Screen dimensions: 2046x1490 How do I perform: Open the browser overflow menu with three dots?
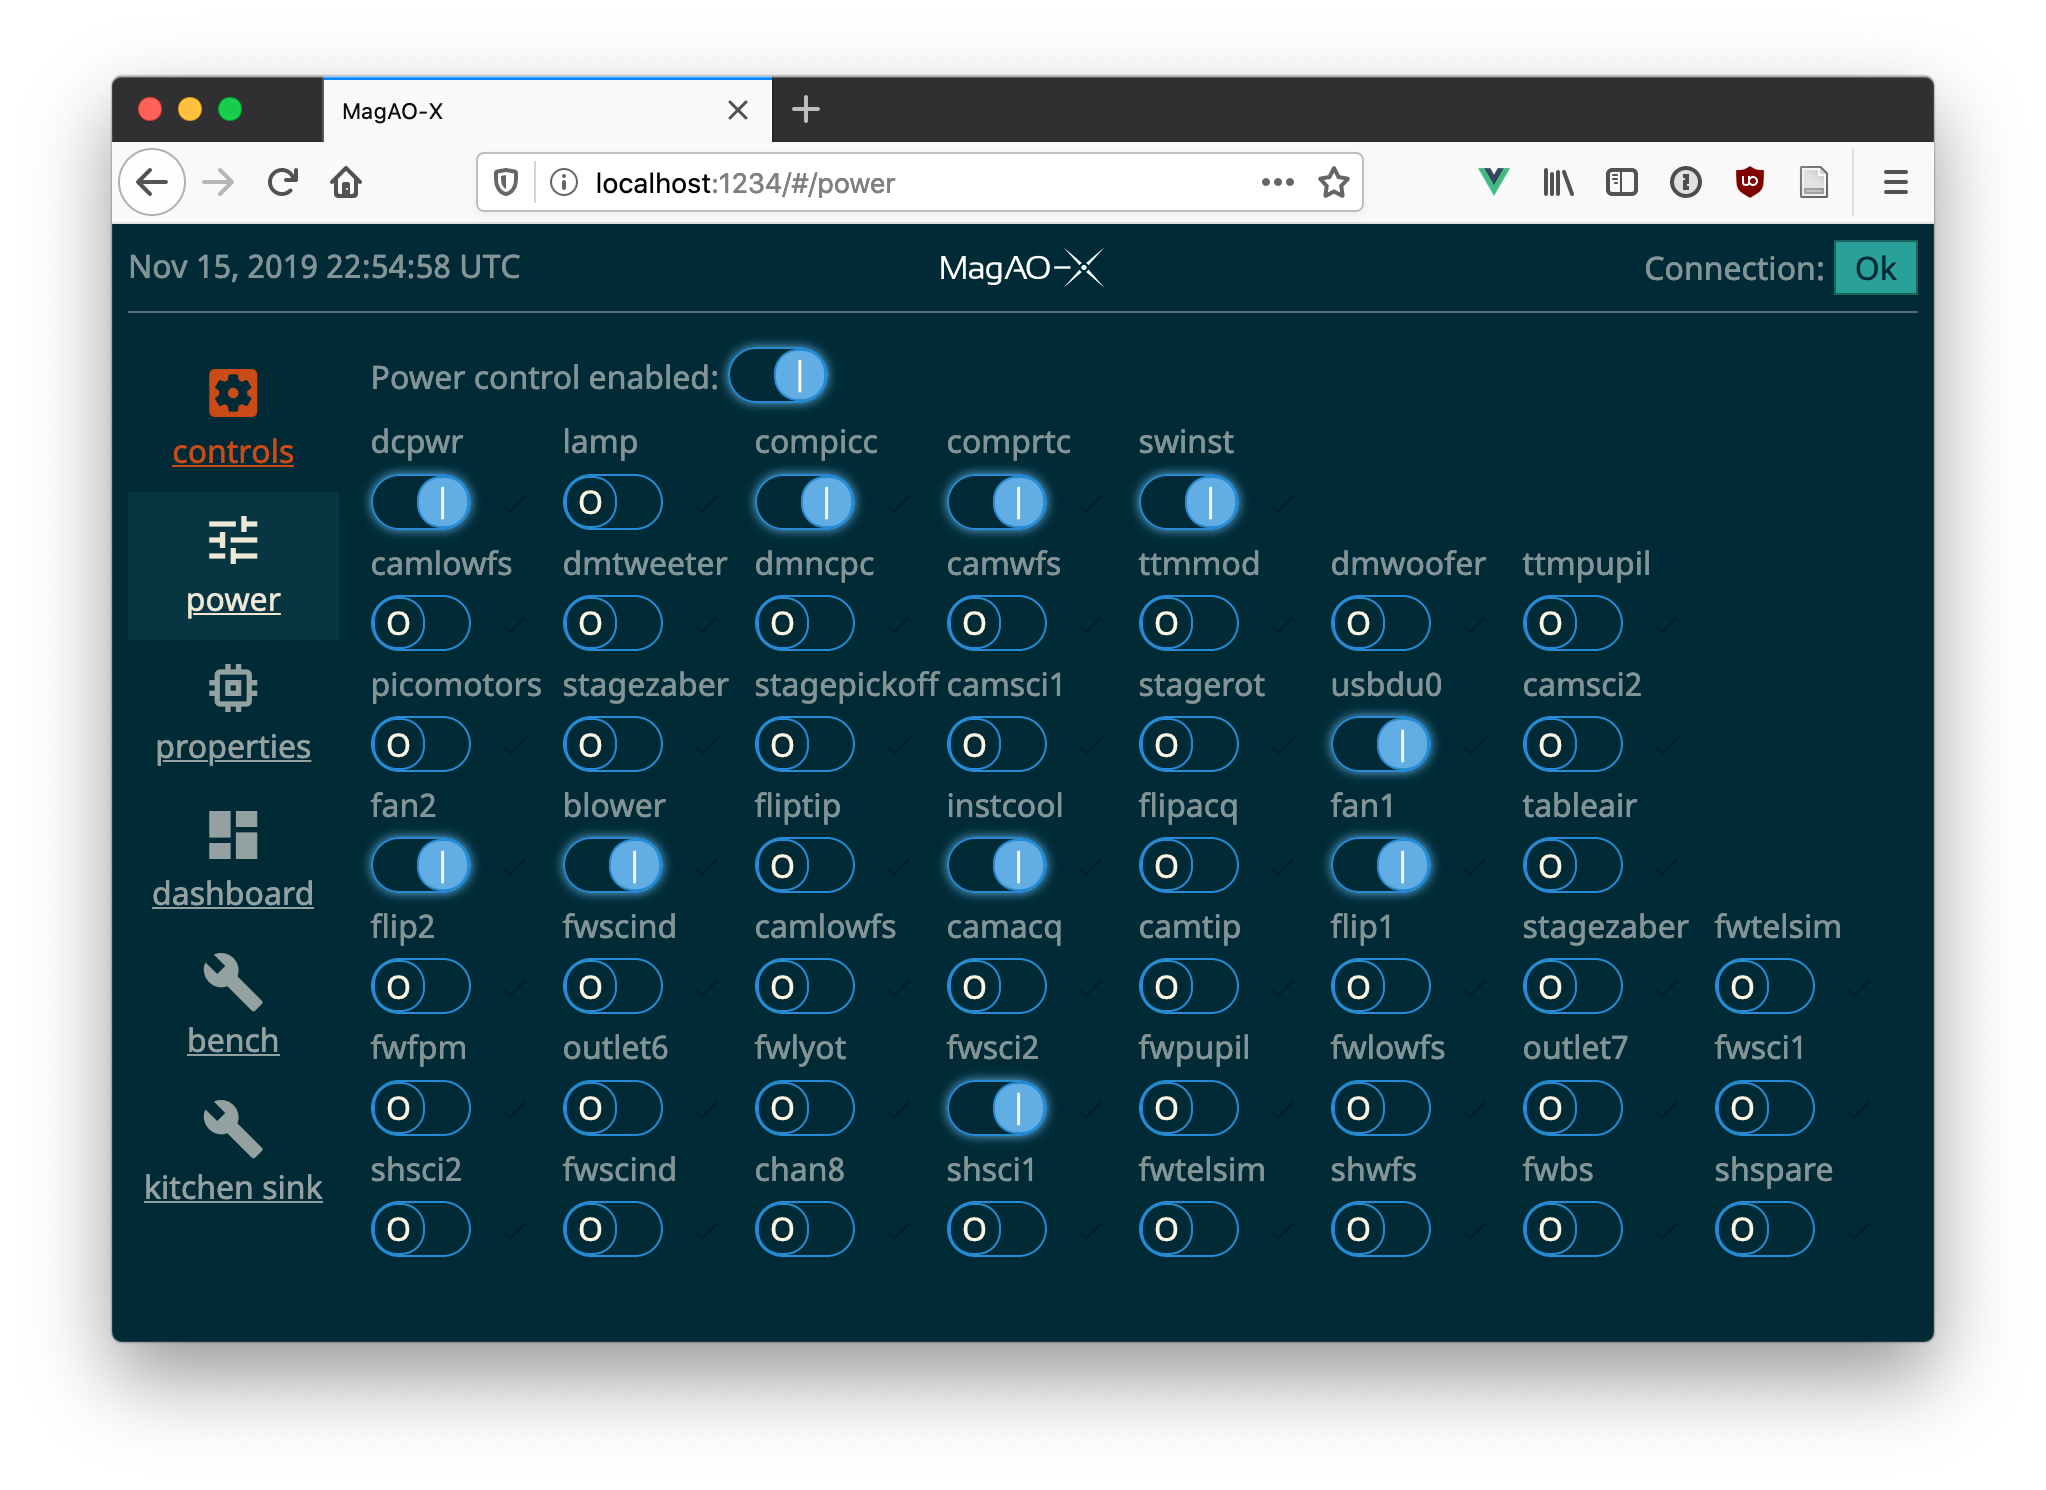tap(1276, 182)
